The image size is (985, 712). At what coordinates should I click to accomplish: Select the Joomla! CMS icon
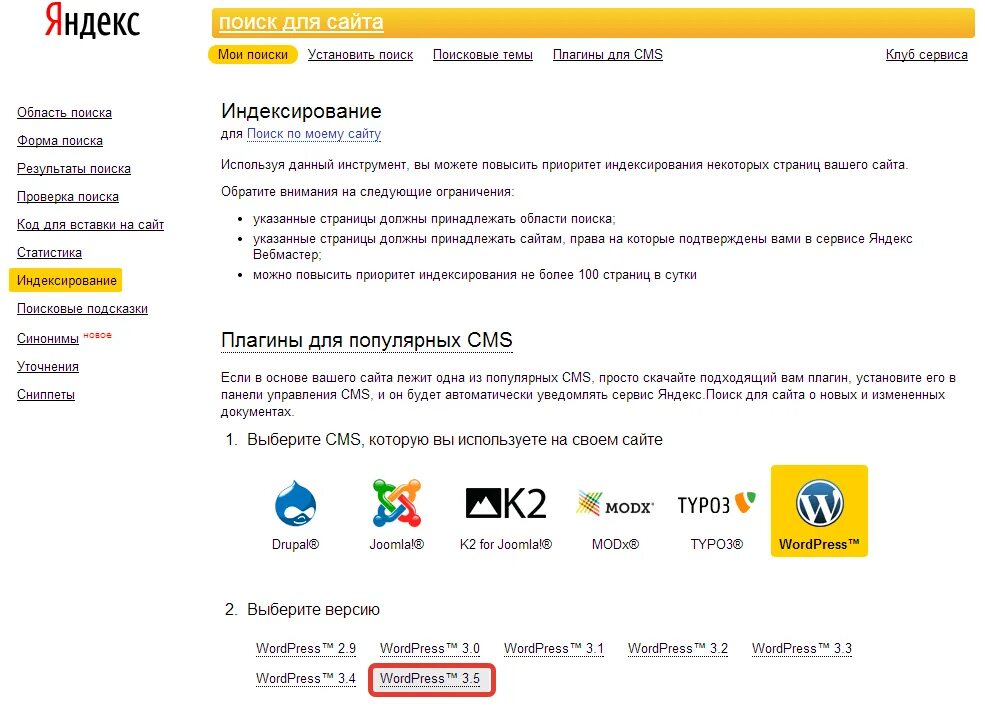click(x=396, y=503)
